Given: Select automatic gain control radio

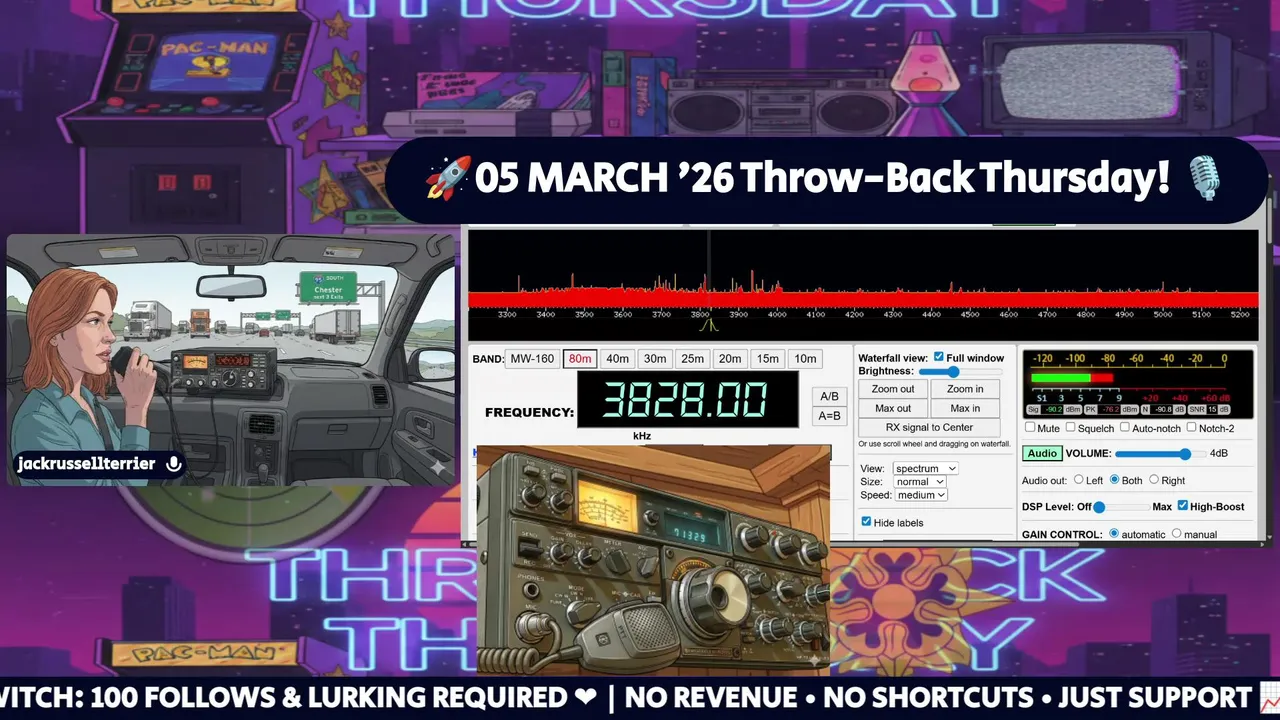Looking at the screenshot, I should pos(1114,534).
